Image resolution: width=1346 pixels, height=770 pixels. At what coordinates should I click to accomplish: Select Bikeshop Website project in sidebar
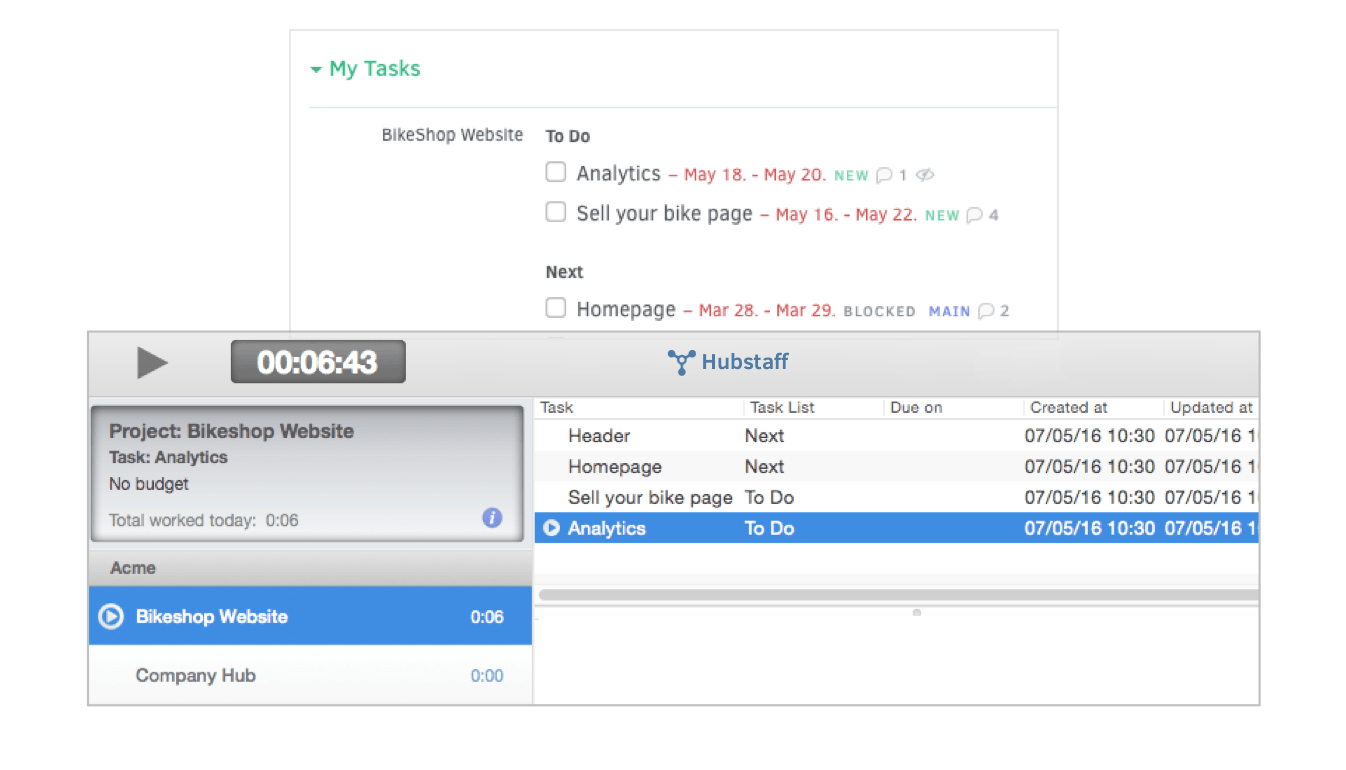310,617
